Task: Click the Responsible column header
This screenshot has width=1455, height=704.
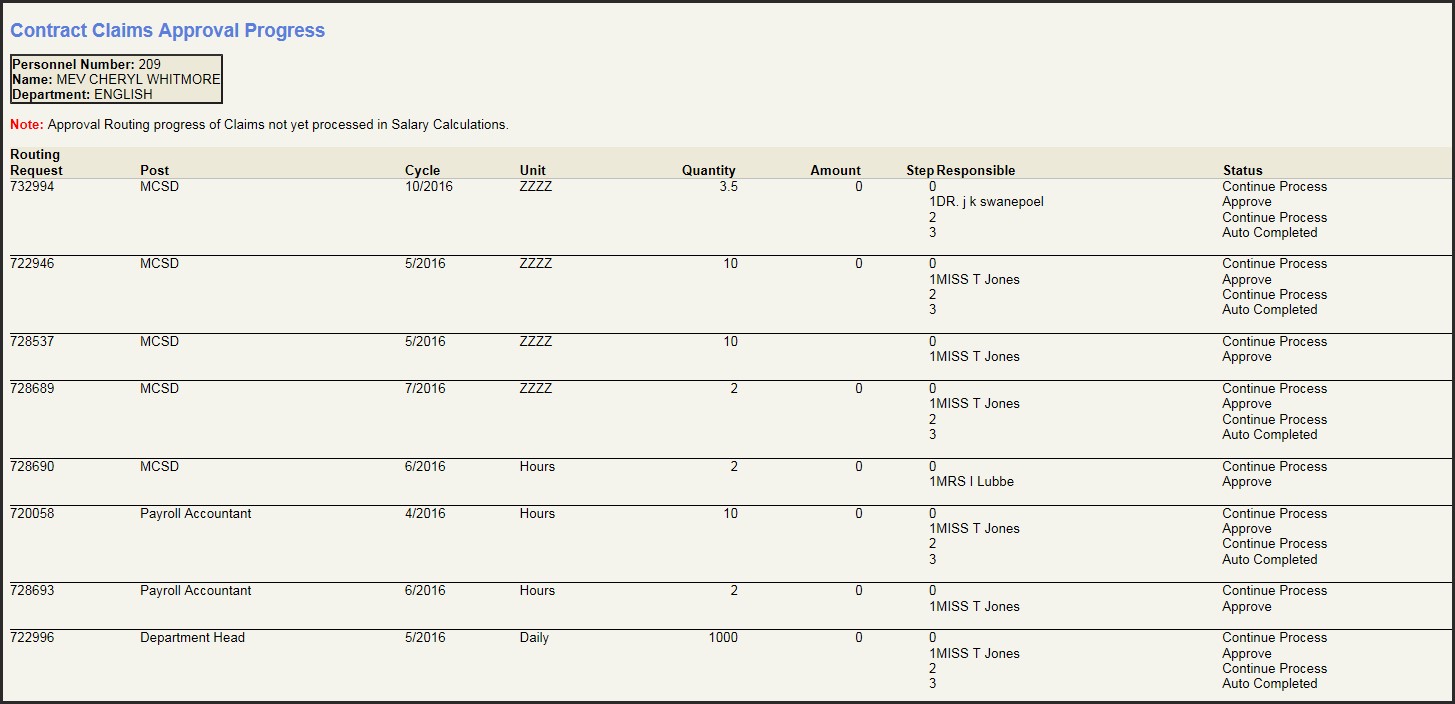Action: pos(976,171)
